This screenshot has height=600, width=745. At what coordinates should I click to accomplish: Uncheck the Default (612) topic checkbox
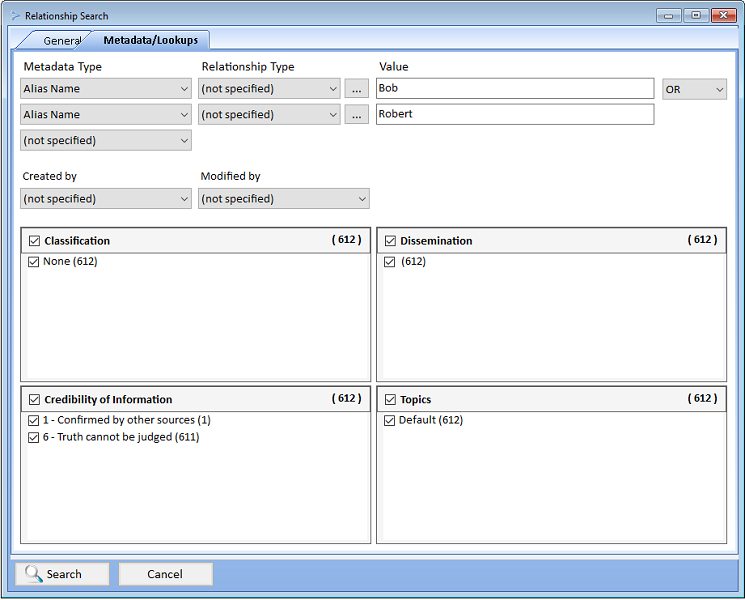390,420
